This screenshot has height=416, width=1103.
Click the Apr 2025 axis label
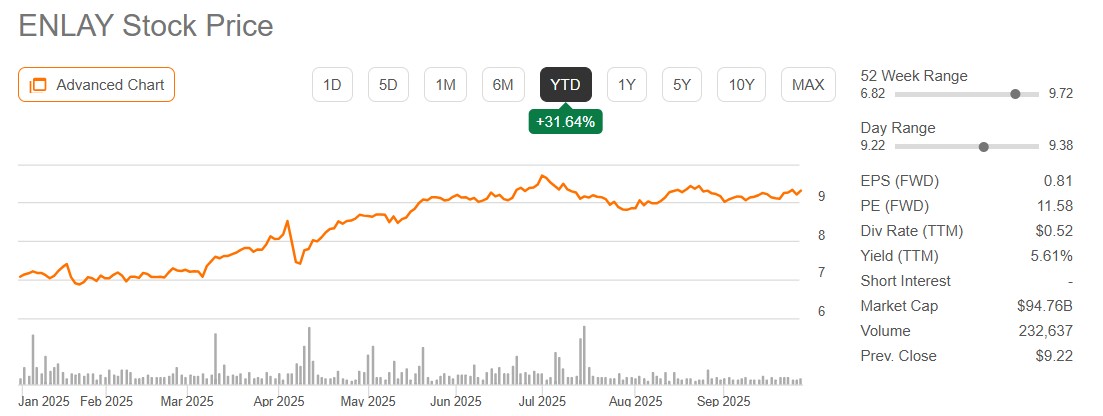tap(278, 402)
